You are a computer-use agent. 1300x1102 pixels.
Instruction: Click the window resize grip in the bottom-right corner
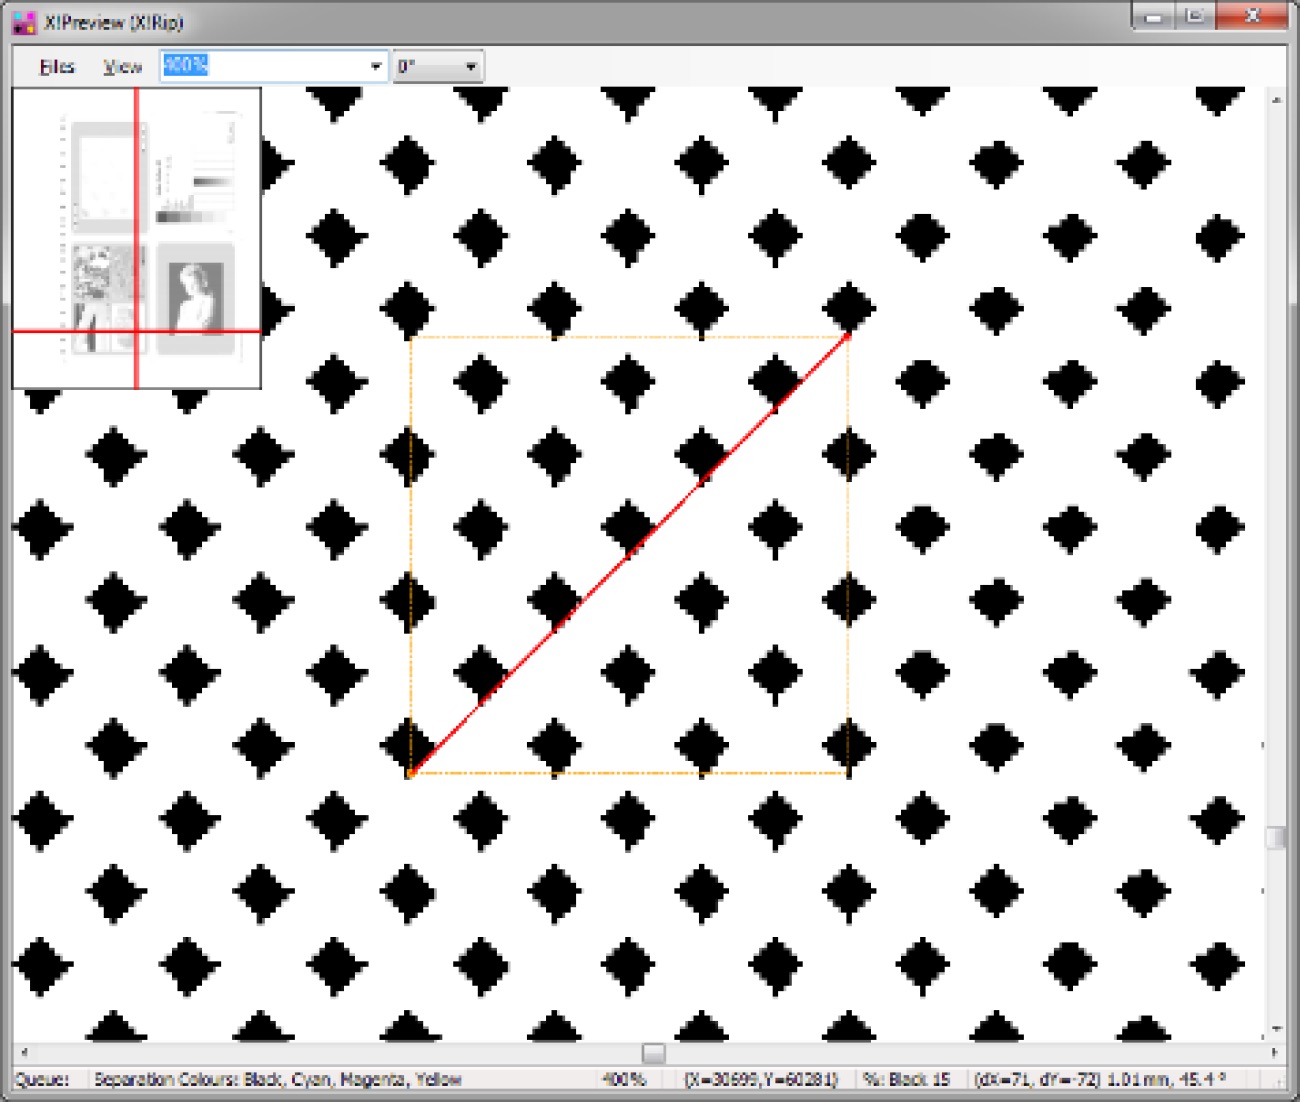1283,1082
